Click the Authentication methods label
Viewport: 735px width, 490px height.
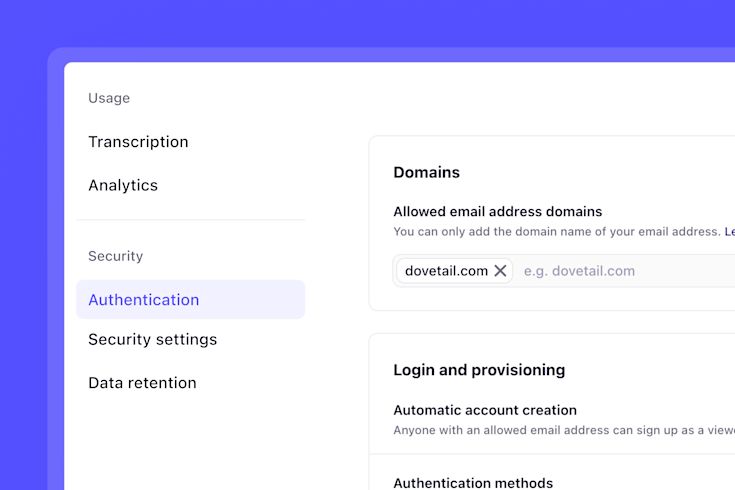pyautogui.click(x=473, y=482)
